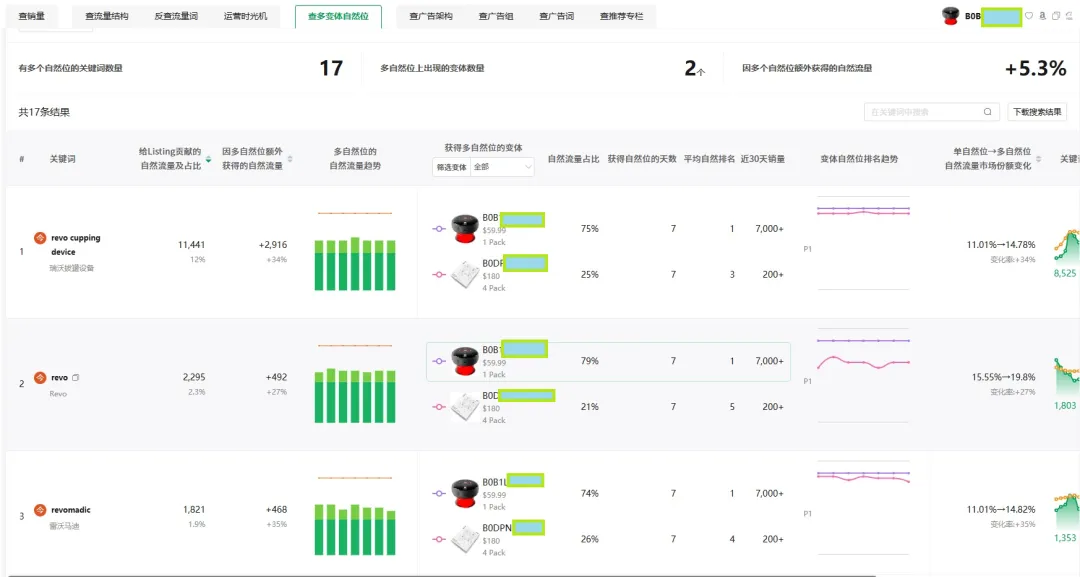Click the +492 extra traffic value
Image resolution: width=1080 pixels, height=577 pixels.
click(276, 377)
